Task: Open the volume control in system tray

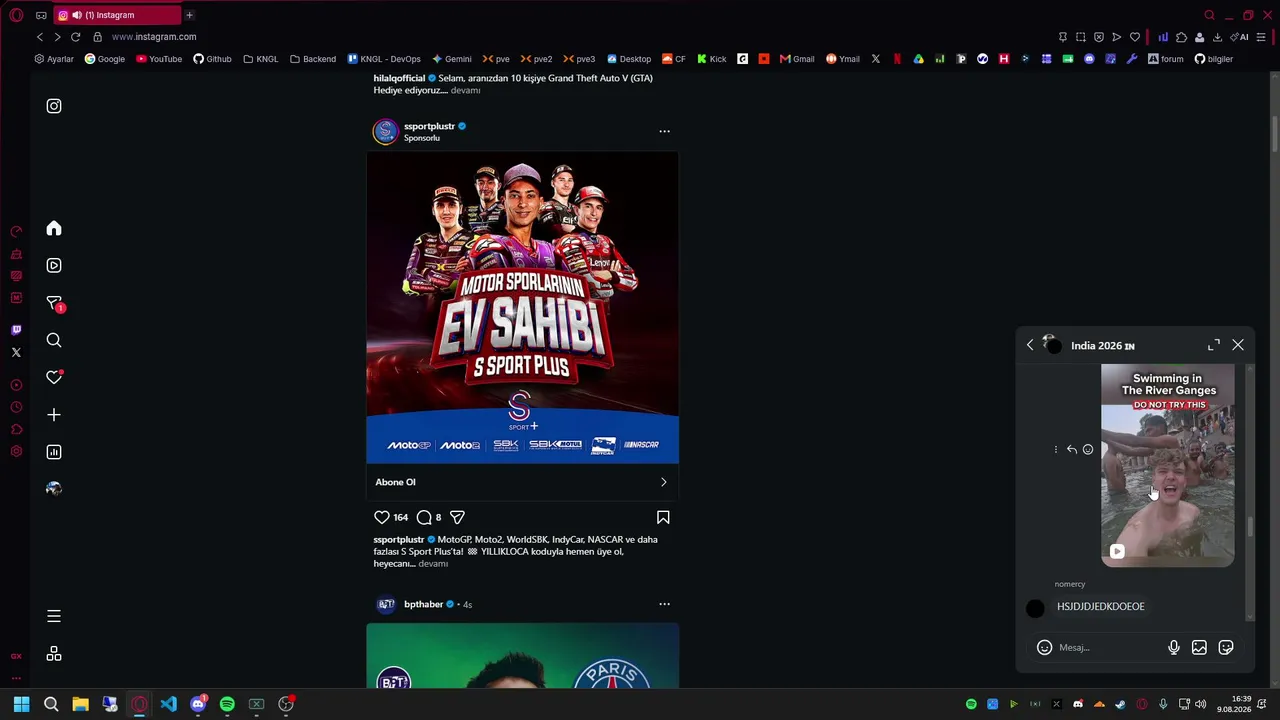Action: tap(1200, 704)
